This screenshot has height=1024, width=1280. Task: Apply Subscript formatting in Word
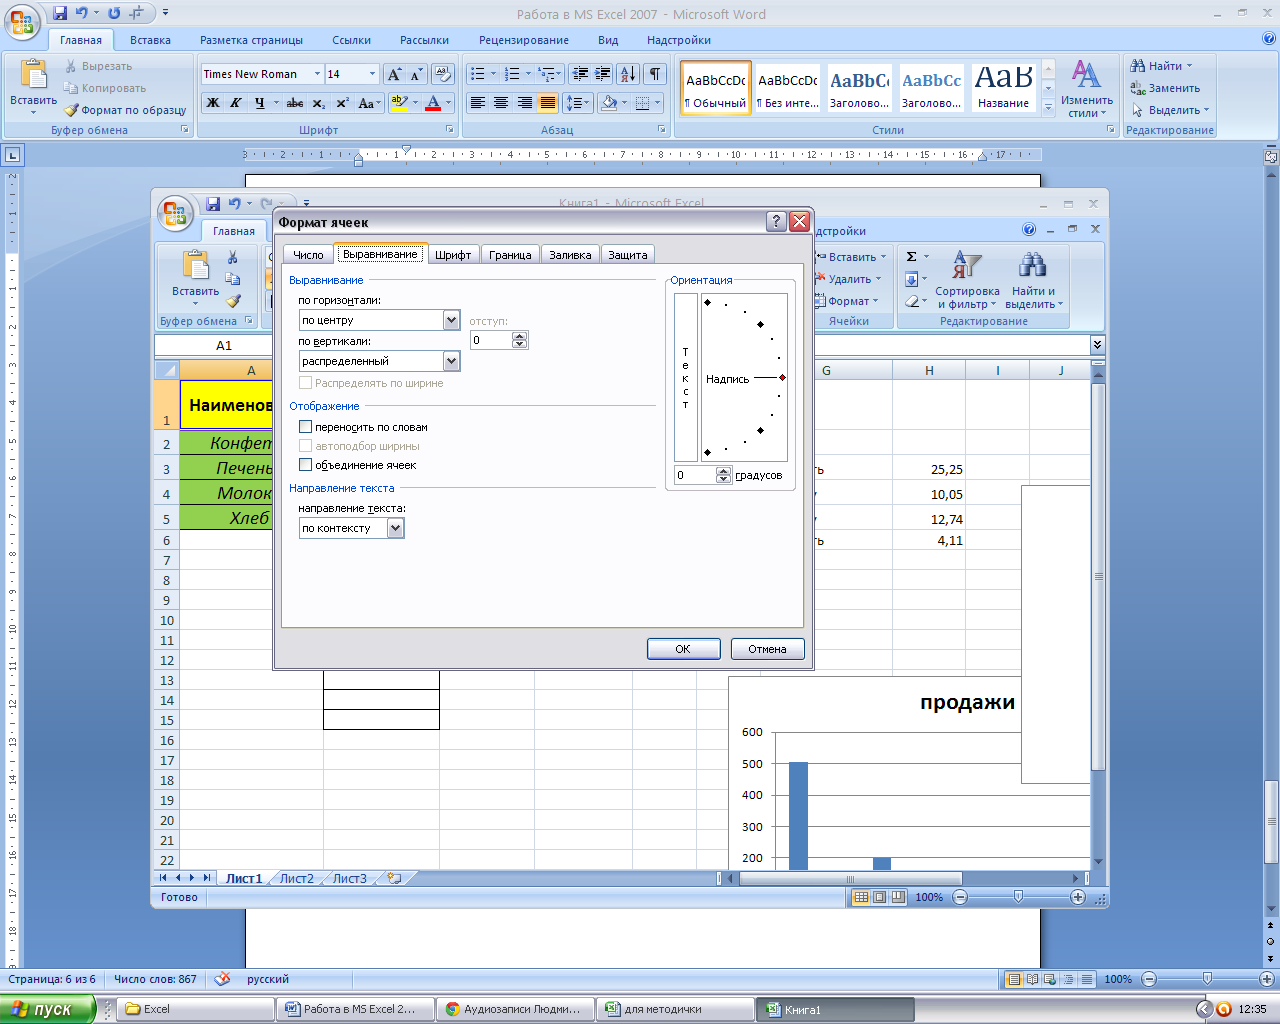coord(318,103)
